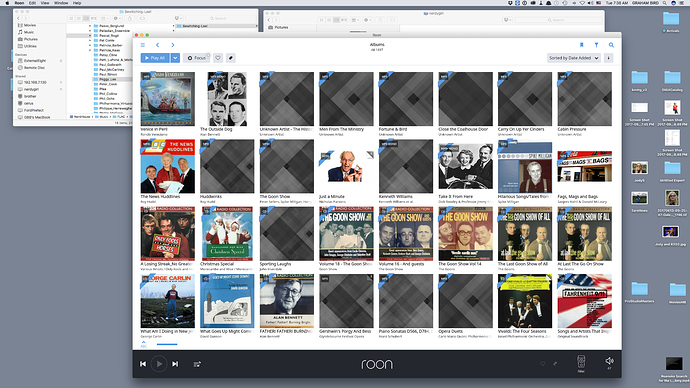
Task: Open the filter funnel icon in Roon
Action: click(596, 45)
